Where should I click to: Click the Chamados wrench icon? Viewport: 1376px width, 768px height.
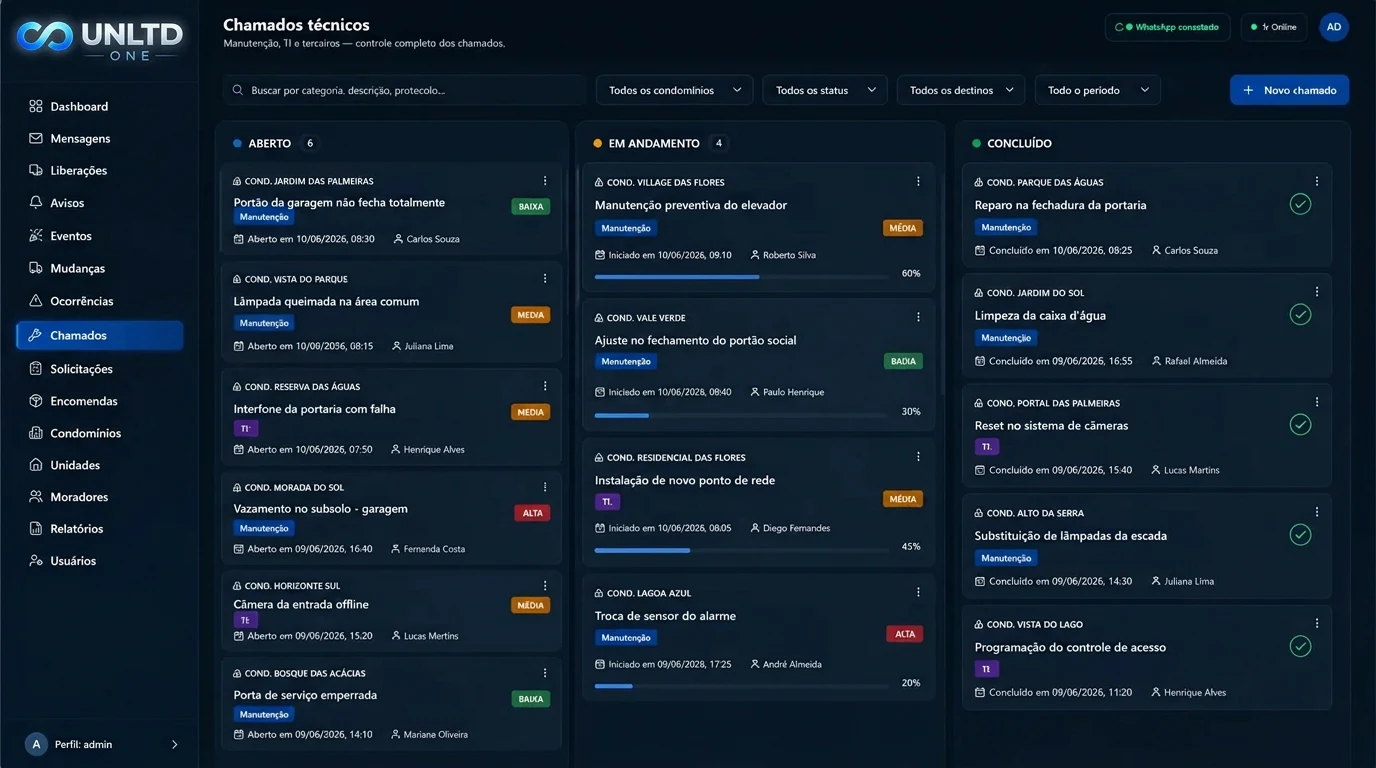[x=36, y=335]
